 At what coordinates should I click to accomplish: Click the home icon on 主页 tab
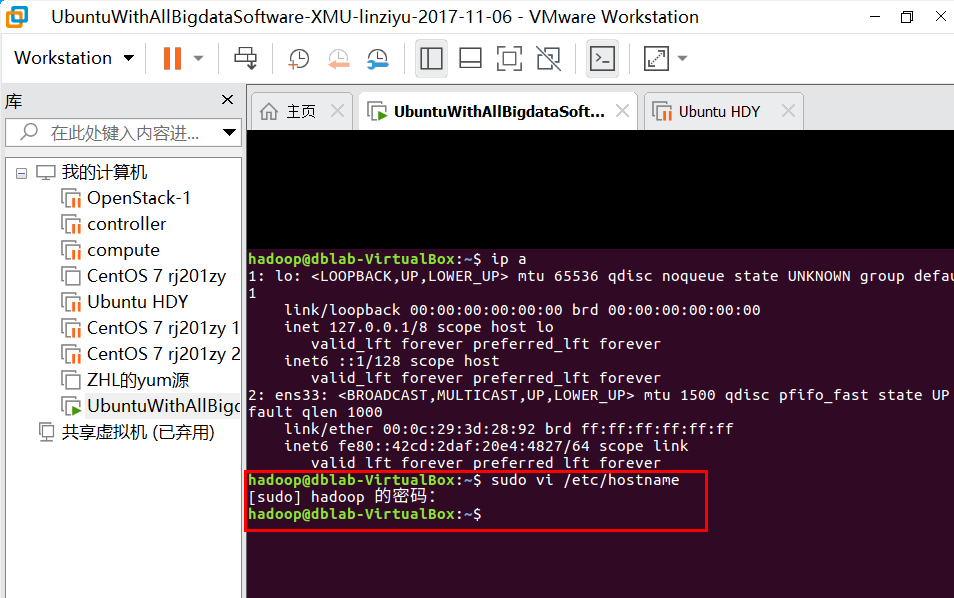269,111
